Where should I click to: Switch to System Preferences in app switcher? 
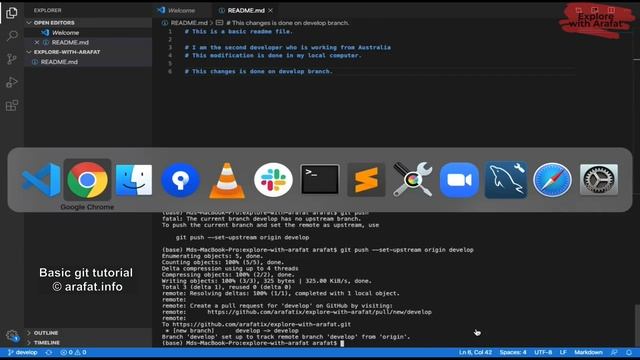click(599, 180)
